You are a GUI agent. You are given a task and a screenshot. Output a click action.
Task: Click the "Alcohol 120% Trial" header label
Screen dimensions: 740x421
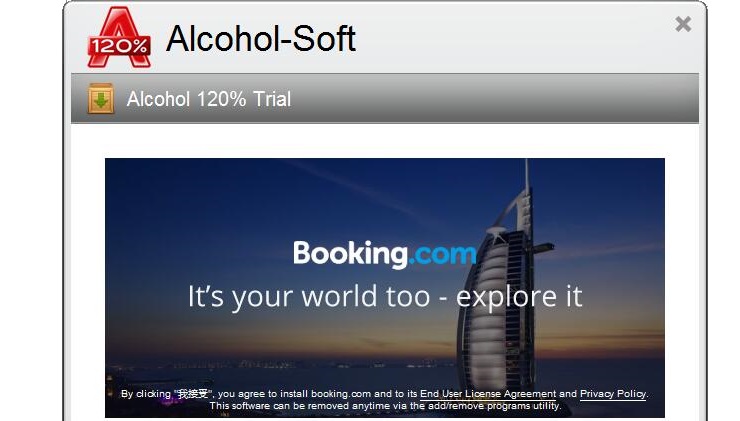click(209, 99)
